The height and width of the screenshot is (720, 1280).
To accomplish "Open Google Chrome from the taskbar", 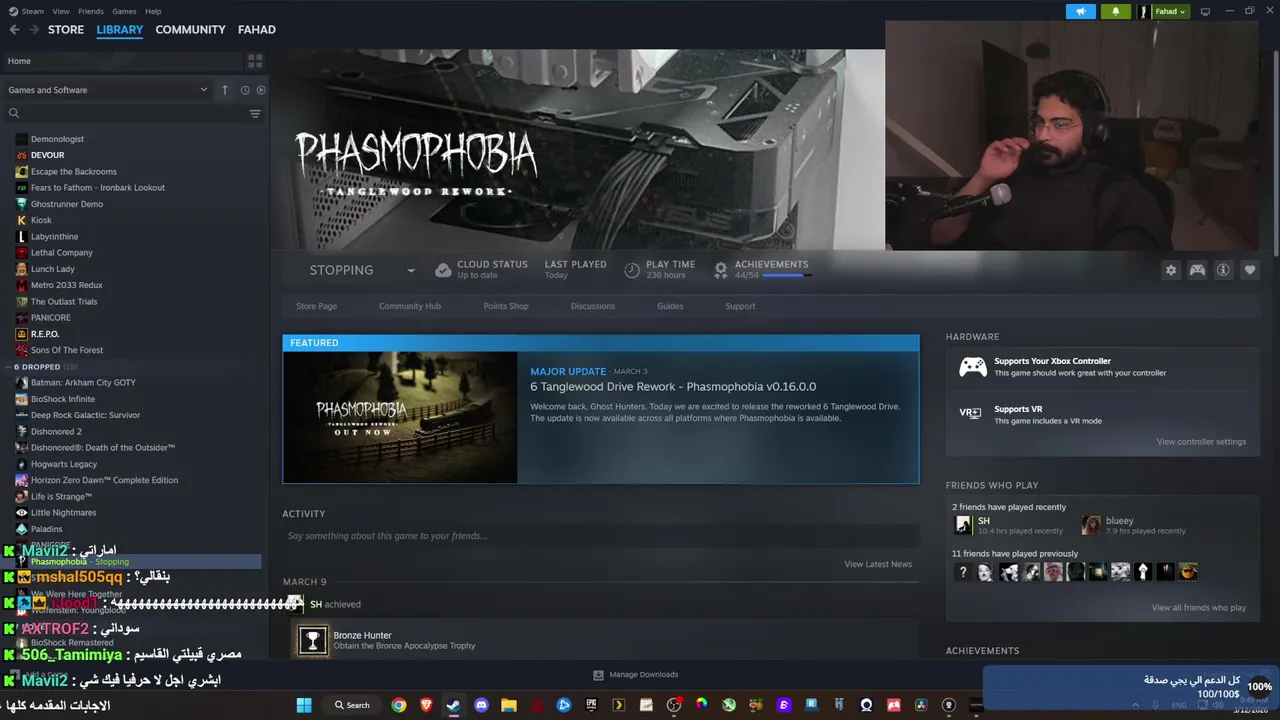I will pos(399,705).
